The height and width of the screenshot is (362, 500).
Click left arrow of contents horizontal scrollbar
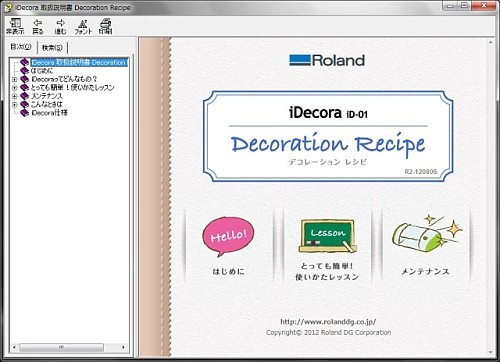click(x=14, y=347)
